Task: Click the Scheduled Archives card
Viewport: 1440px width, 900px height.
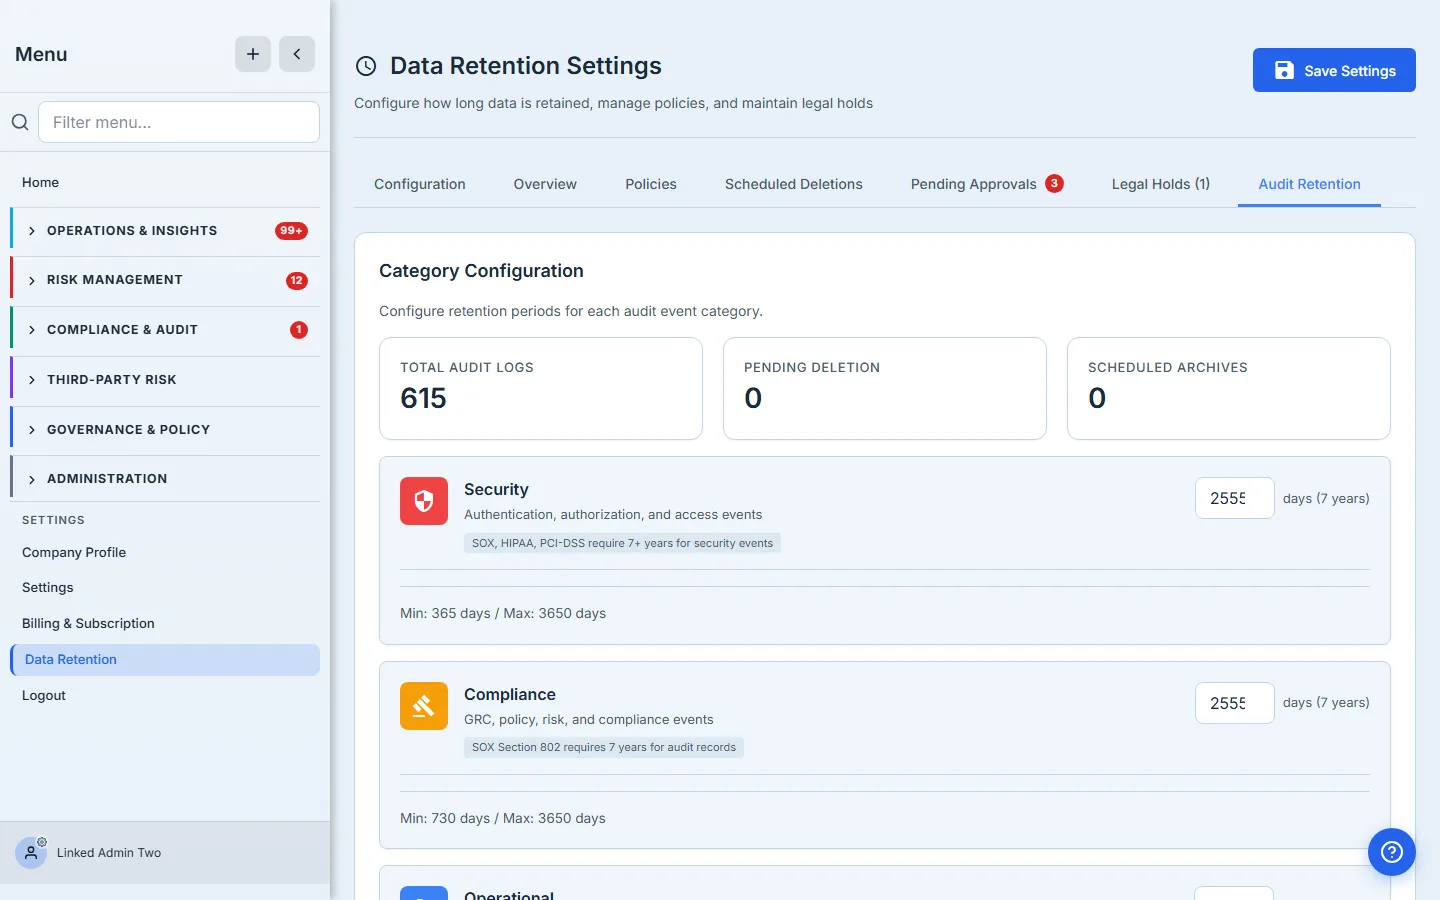Action: click(x=1229, y=388)
